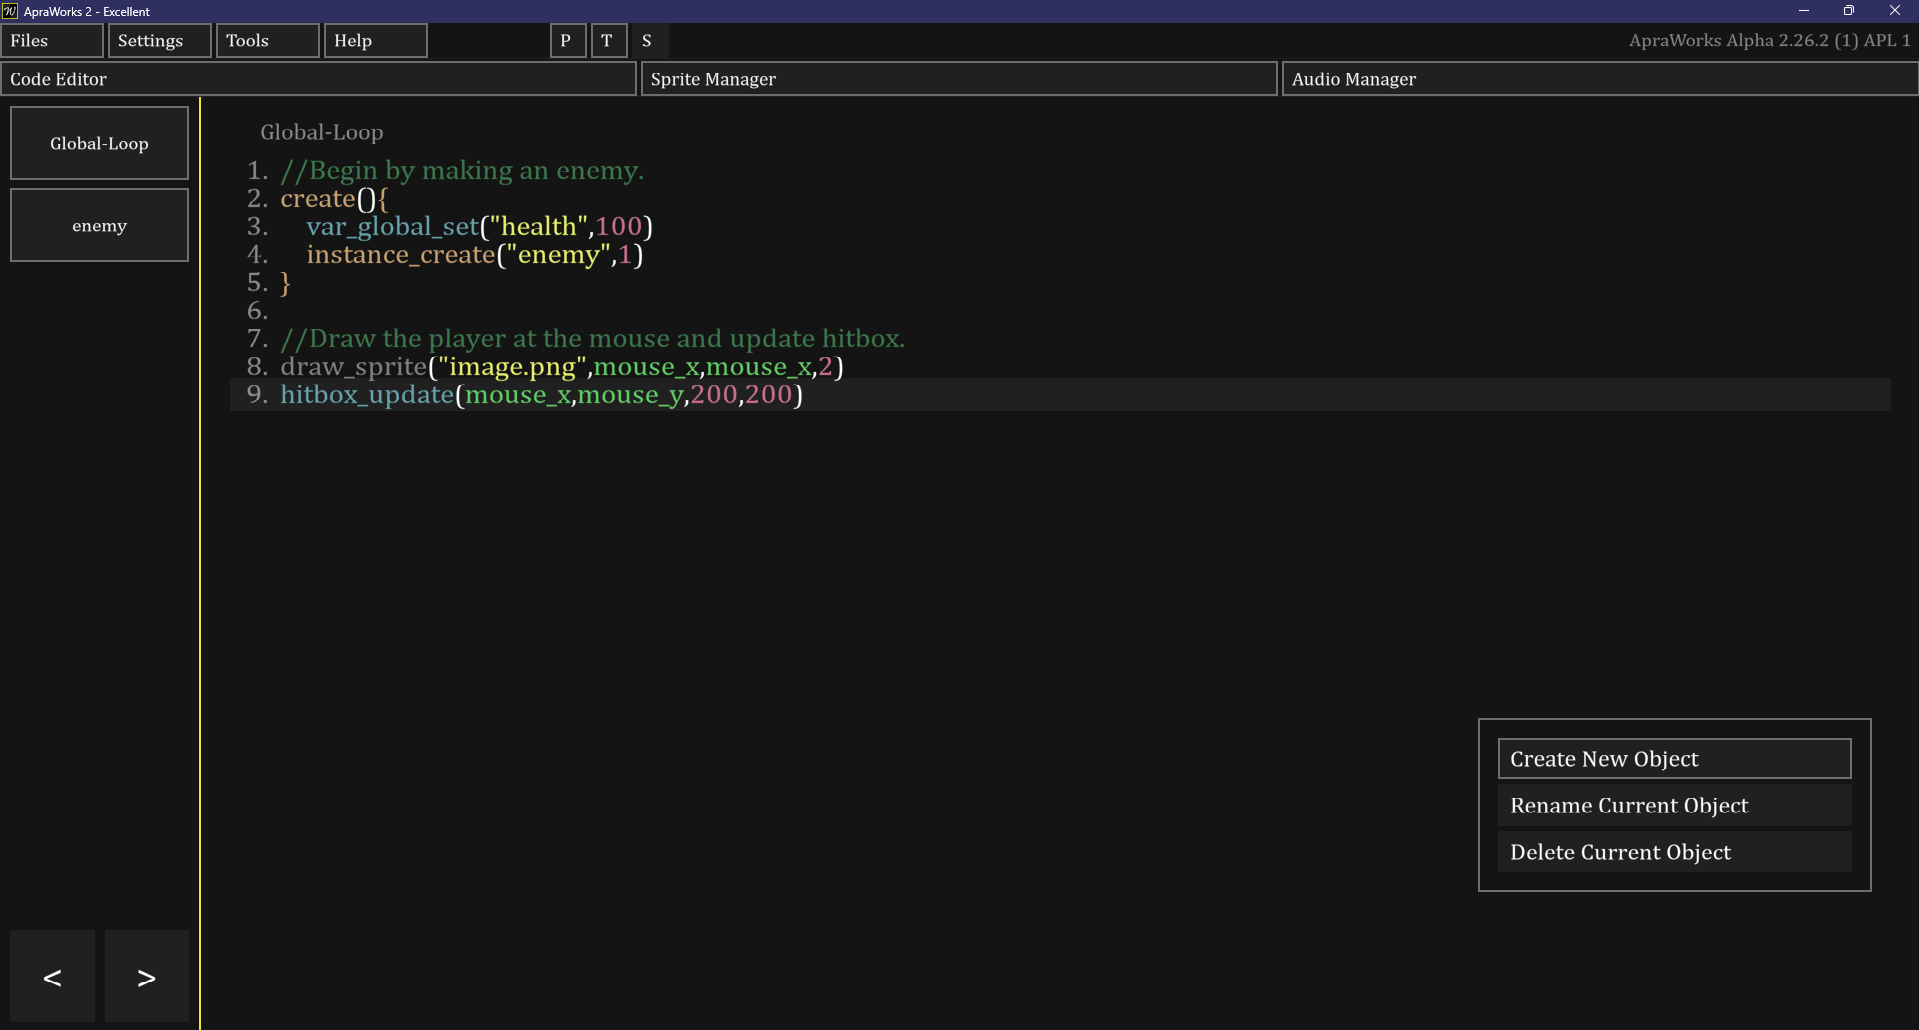This screenshot has height=1030, width=1919.
Task: Open the Tools menu
Action: pyautogui.click(x=268, y=41)
